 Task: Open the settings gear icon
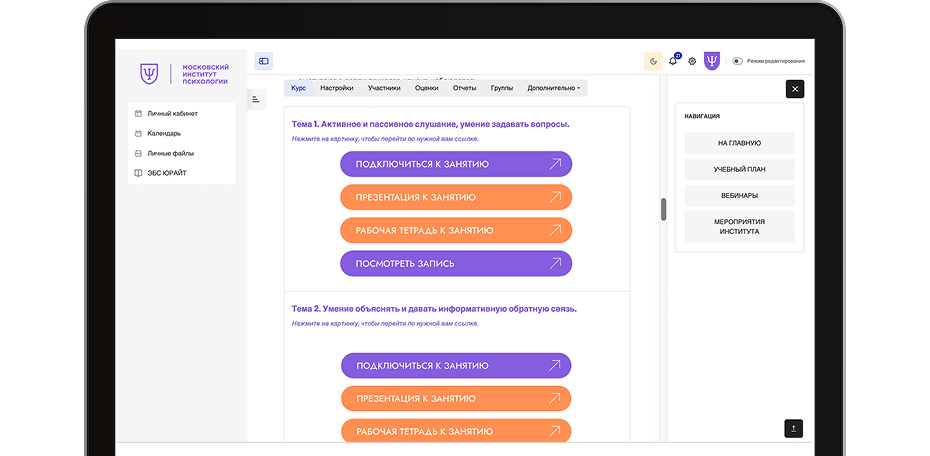coord(692,61)
